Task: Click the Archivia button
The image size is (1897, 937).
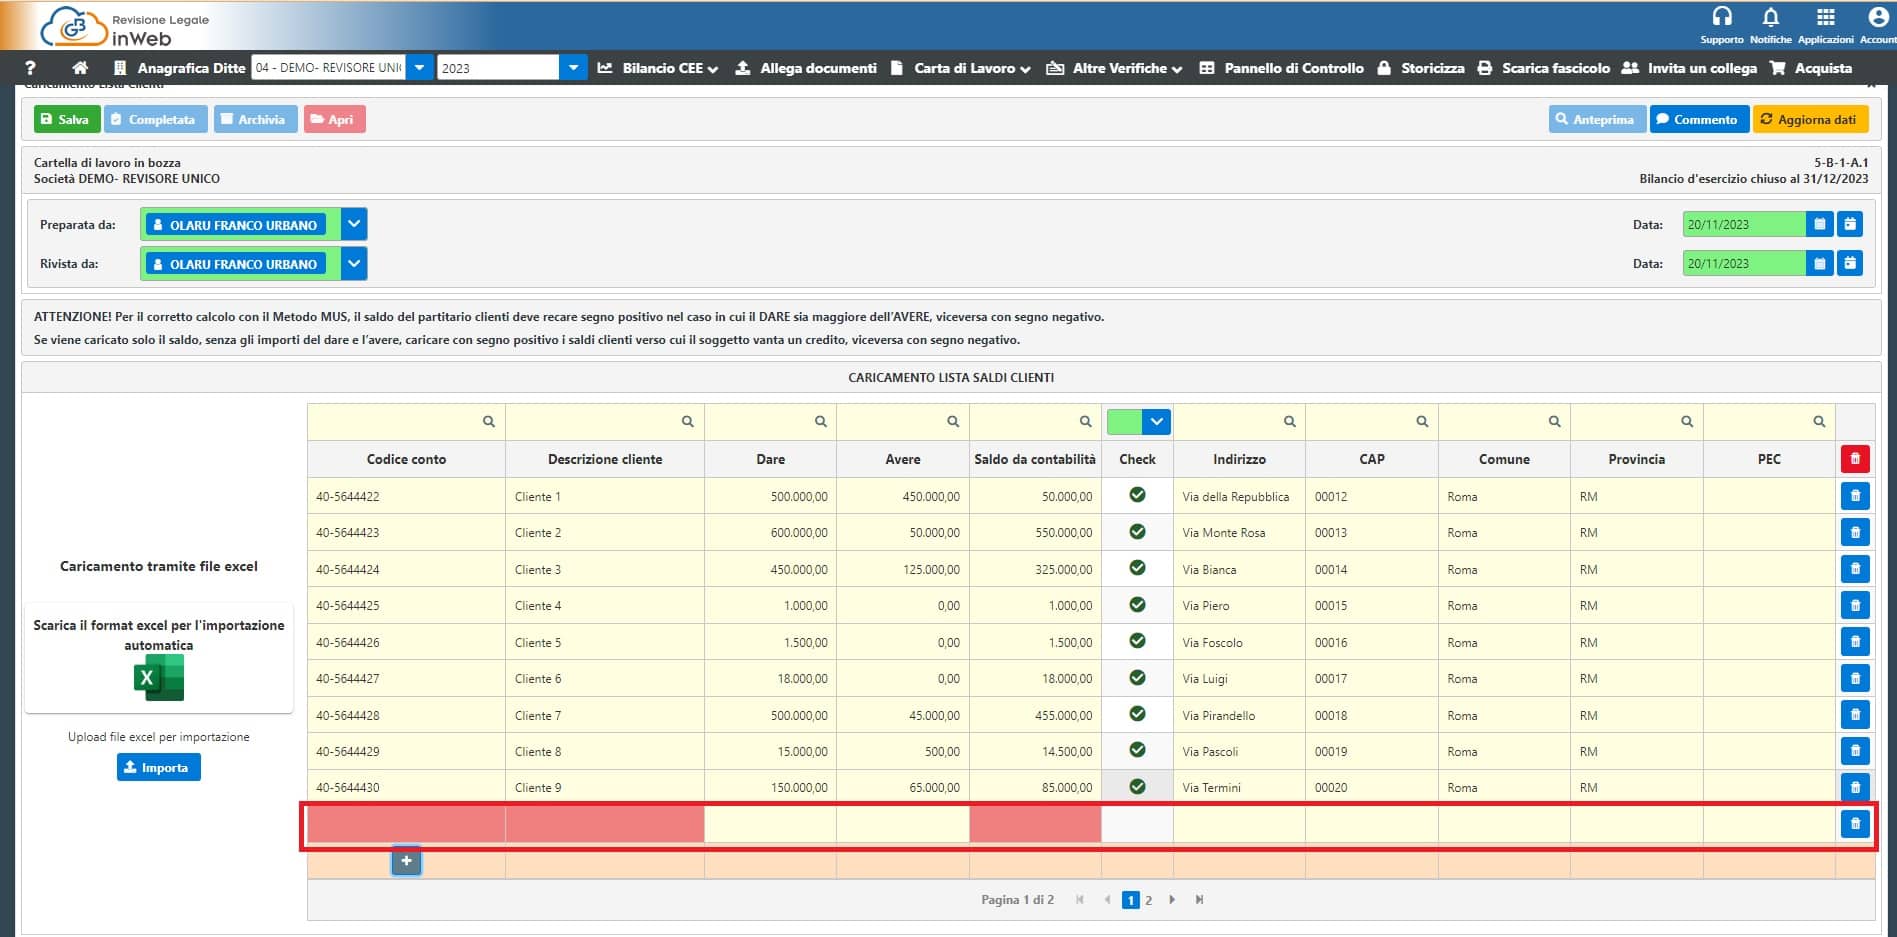Action: pos(255,119)
